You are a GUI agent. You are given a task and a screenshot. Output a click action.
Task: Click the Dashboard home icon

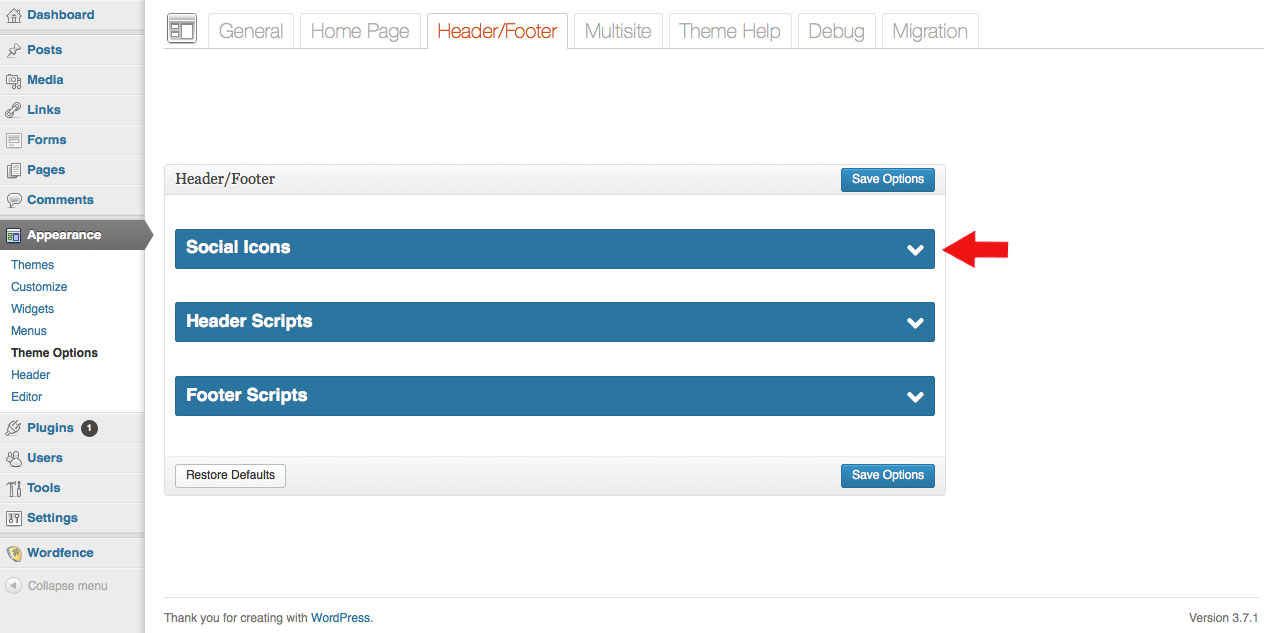pyautogui.click(x=13, y=15)
